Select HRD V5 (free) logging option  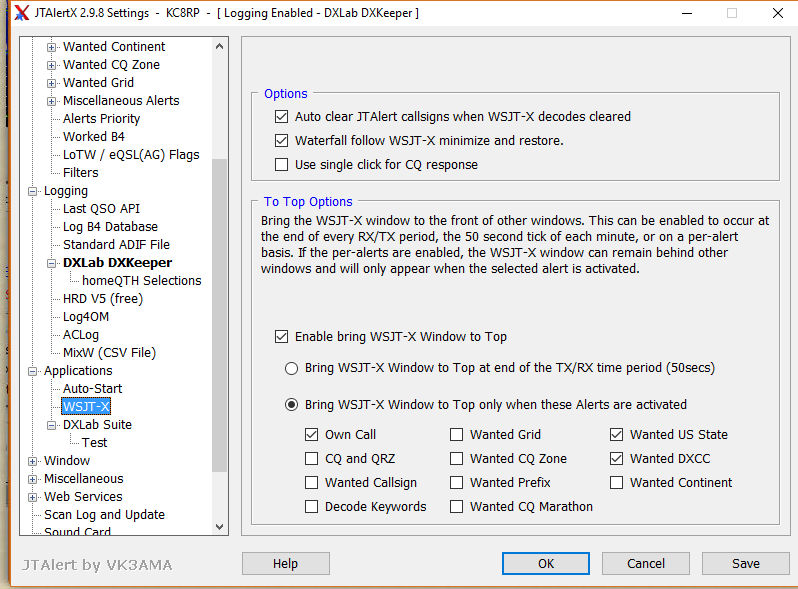coord(103,298)
